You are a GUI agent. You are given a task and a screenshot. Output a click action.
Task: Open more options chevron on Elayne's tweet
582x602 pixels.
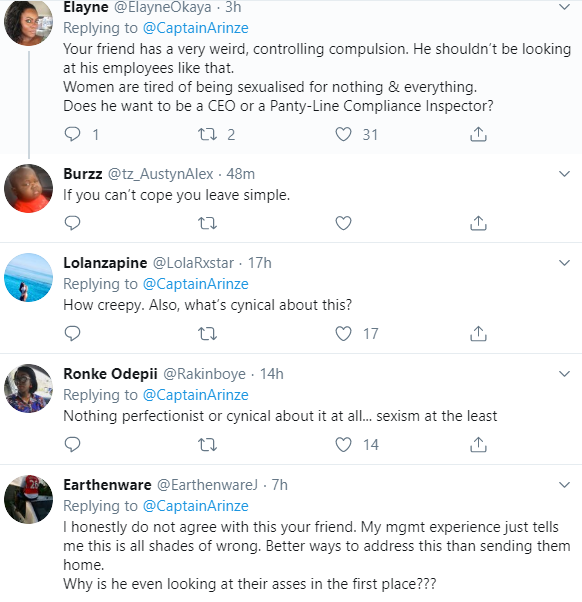coord(564,7)
